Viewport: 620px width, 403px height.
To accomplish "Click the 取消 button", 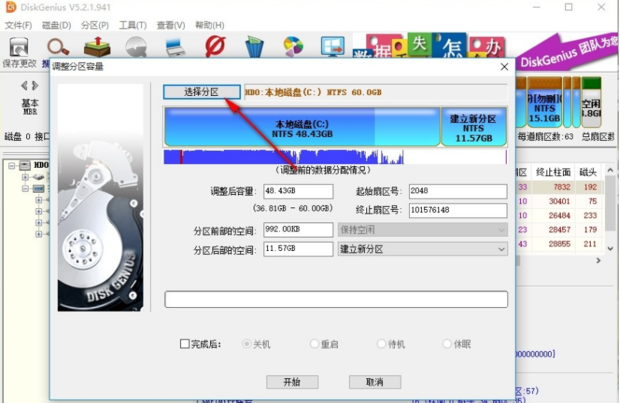I will click(375, 382).
